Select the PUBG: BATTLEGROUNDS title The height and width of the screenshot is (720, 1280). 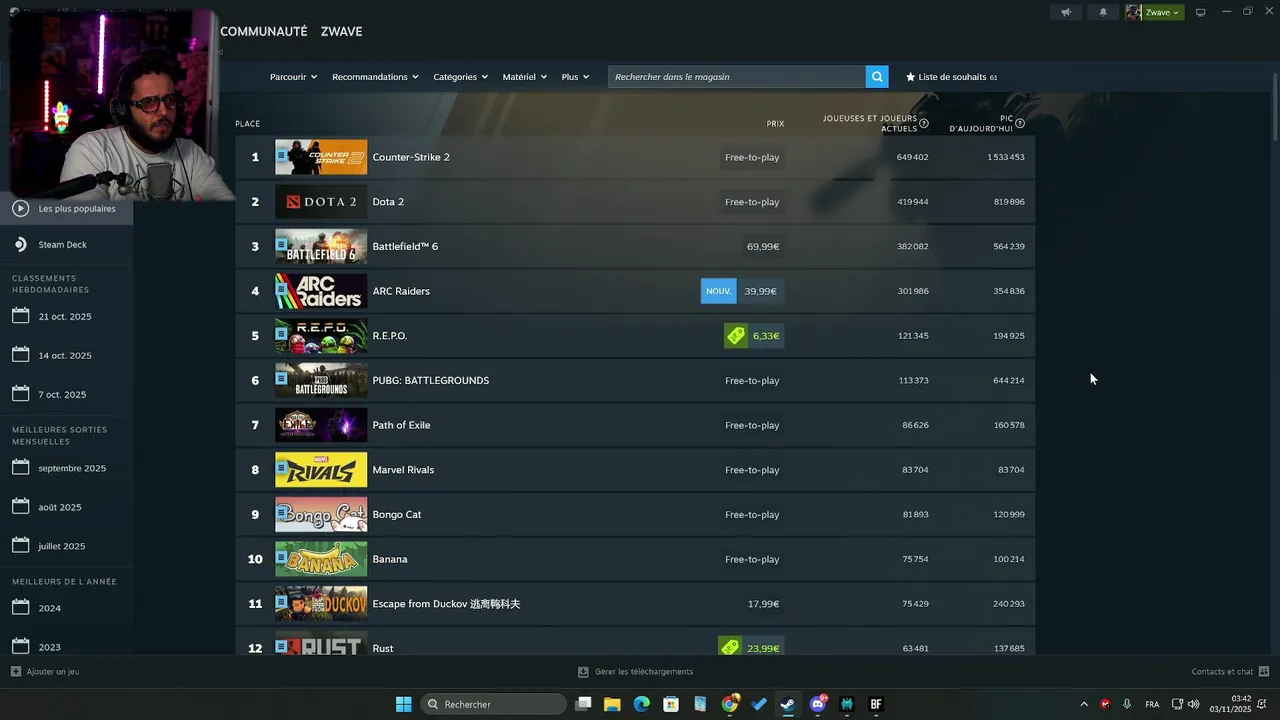coord(431,380)
